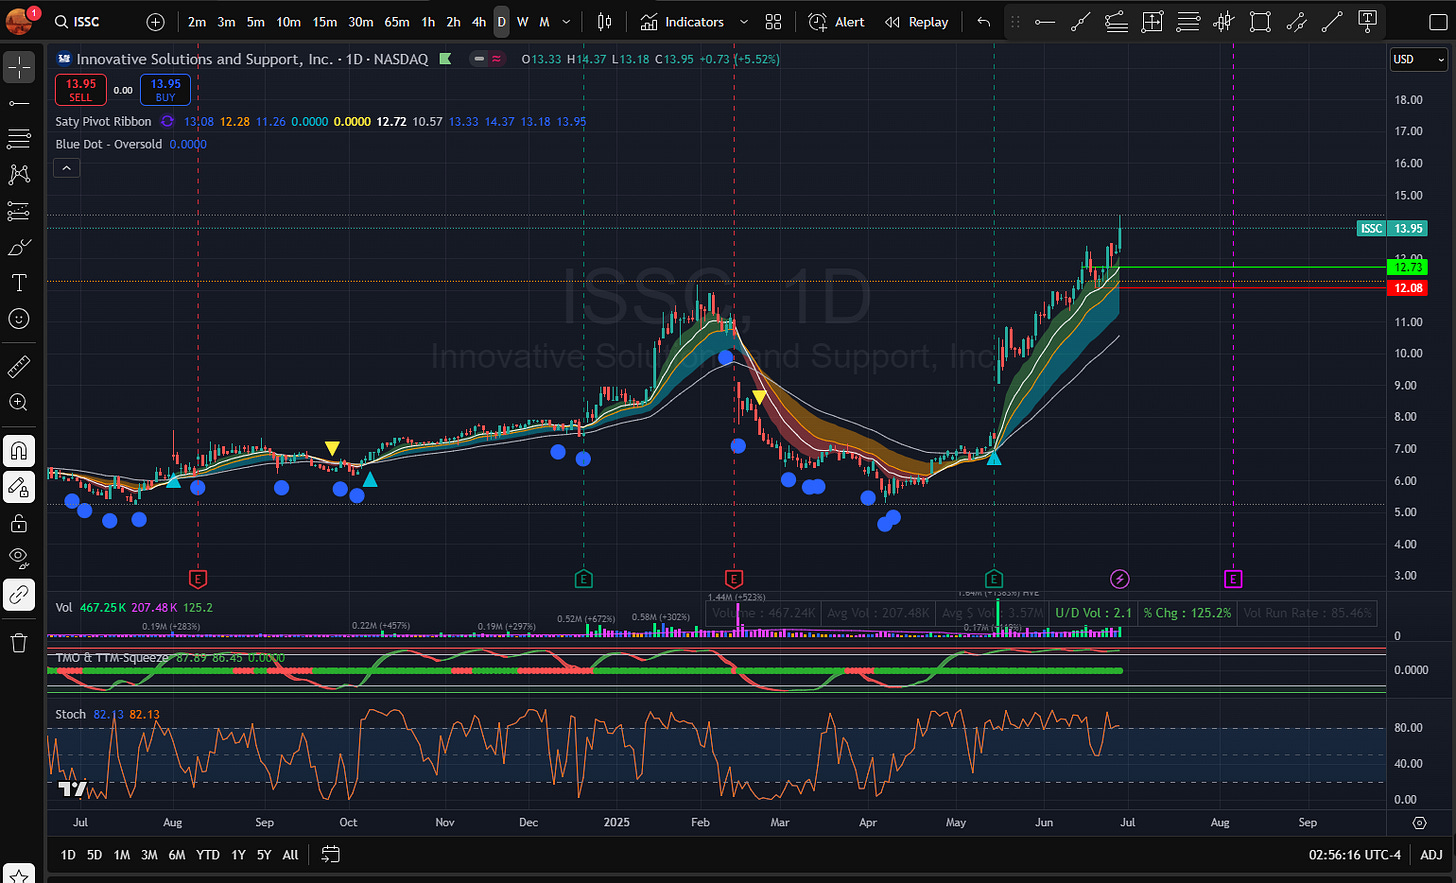Viewport: 1456px width, 883px height.
Task: Toggle the ADJ adjusted data button
Action: [x=1431, y=855]
